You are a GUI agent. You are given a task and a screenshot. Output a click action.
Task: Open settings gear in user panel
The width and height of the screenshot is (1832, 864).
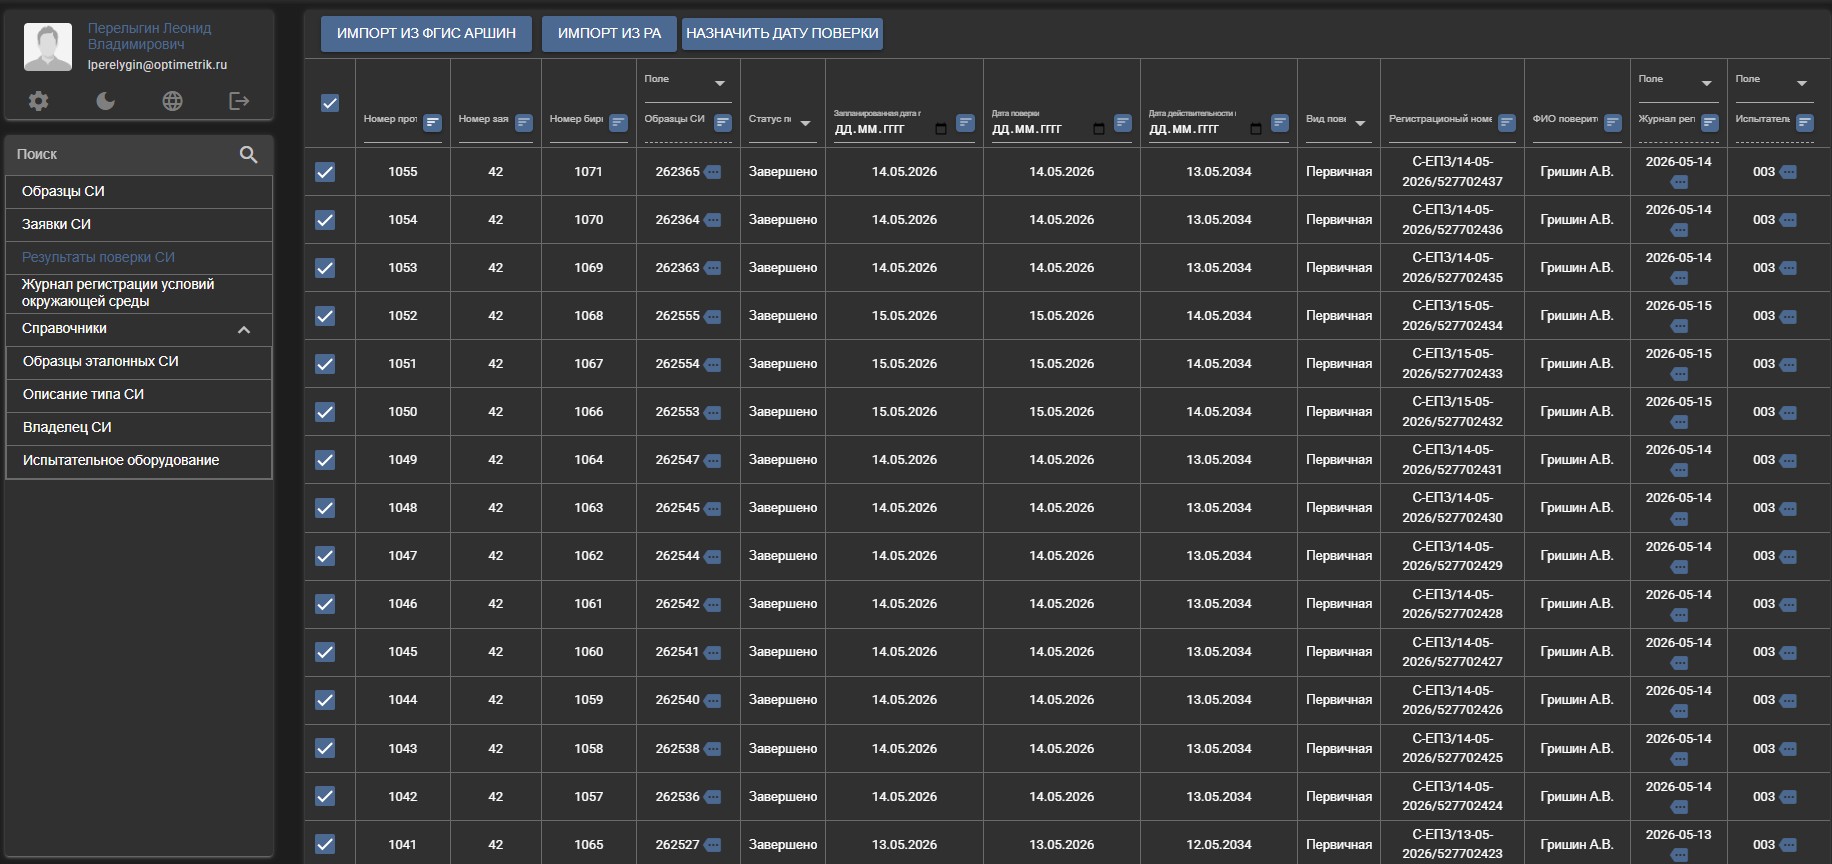(x=38, y=101)
